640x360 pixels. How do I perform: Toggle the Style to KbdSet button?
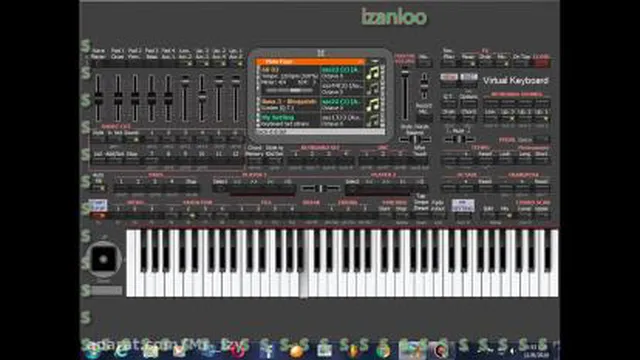click(x=274, y=161)
